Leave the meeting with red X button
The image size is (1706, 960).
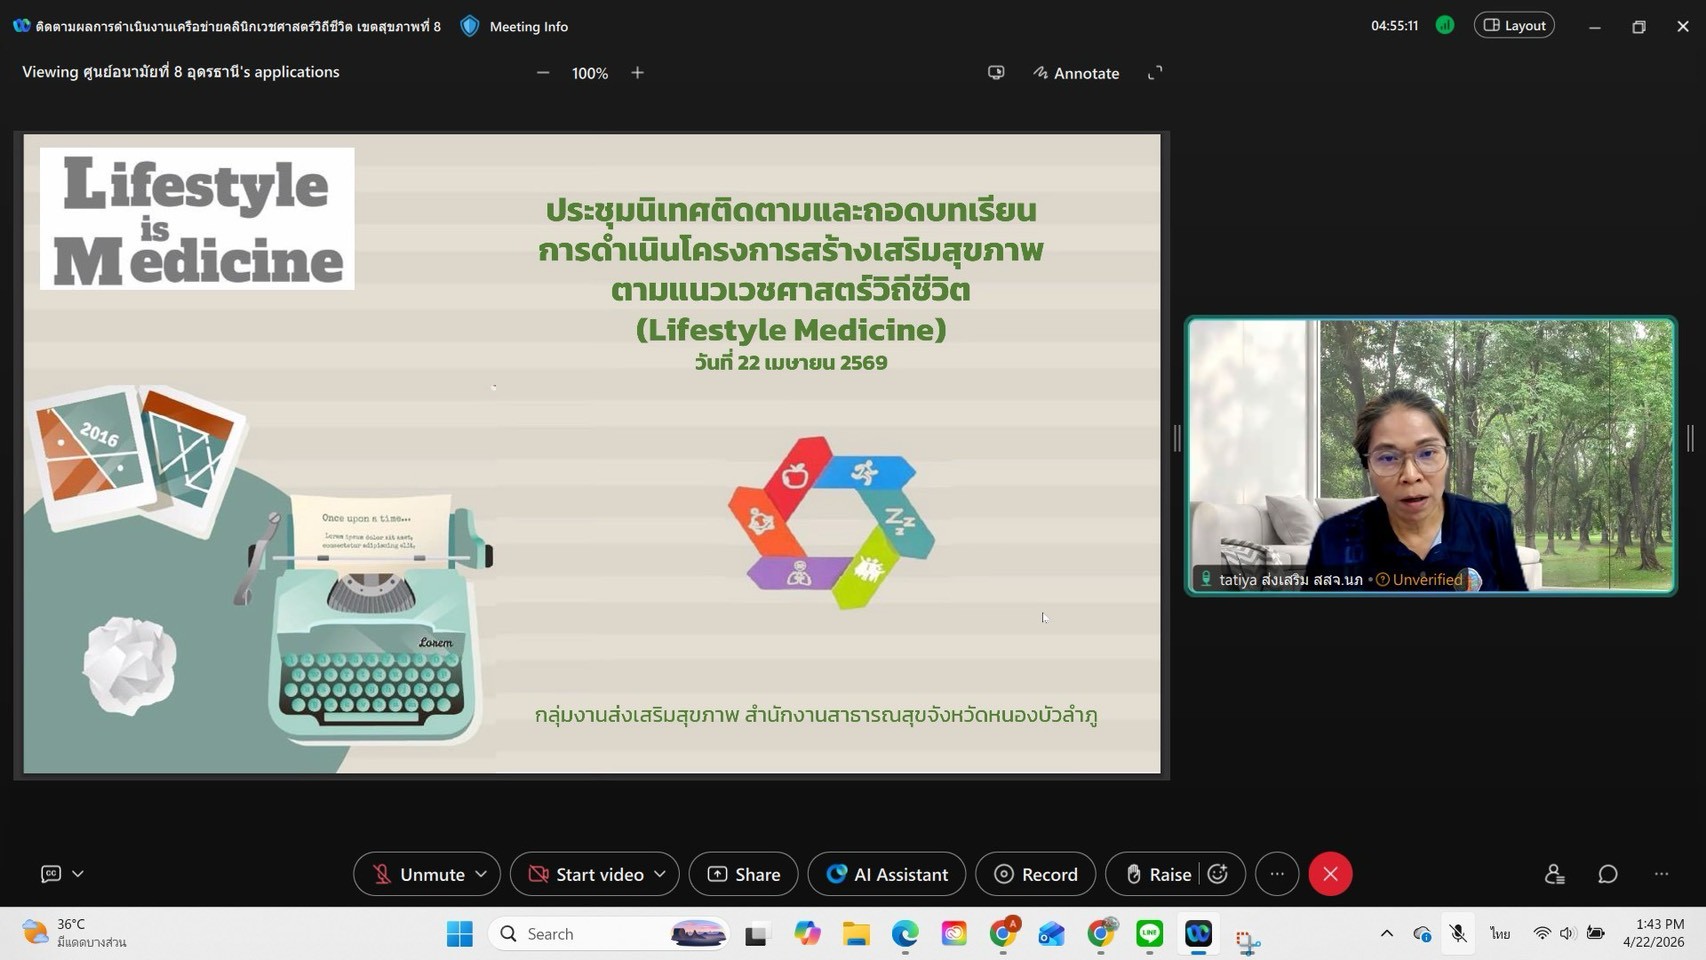(1330, 874)
